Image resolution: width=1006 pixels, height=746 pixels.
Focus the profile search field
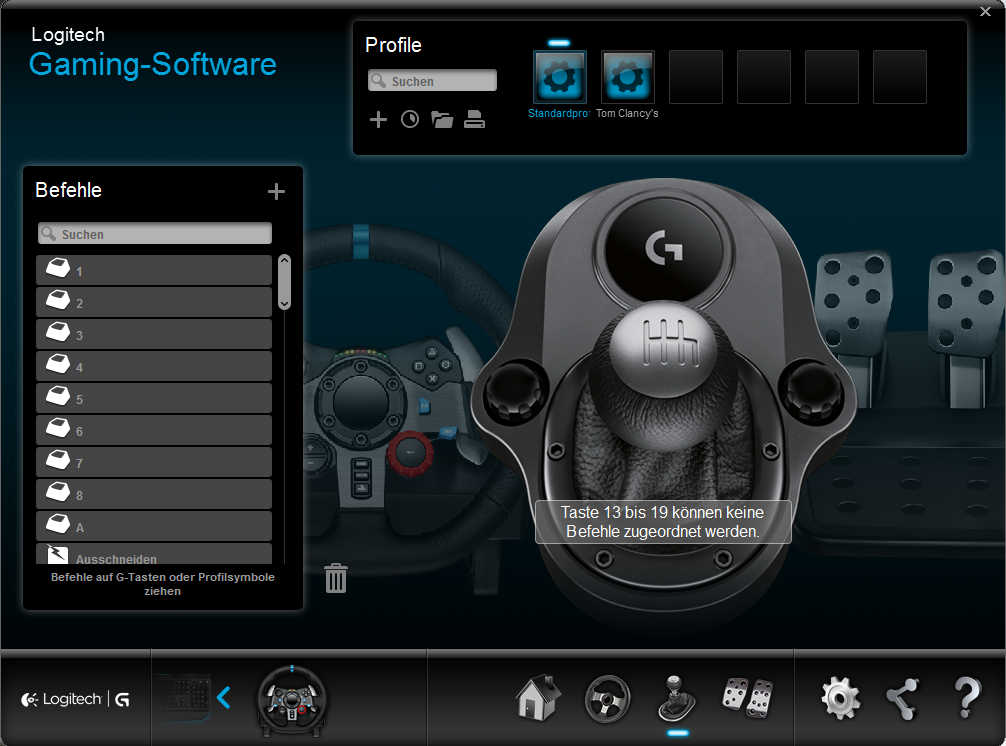point(432,81)
